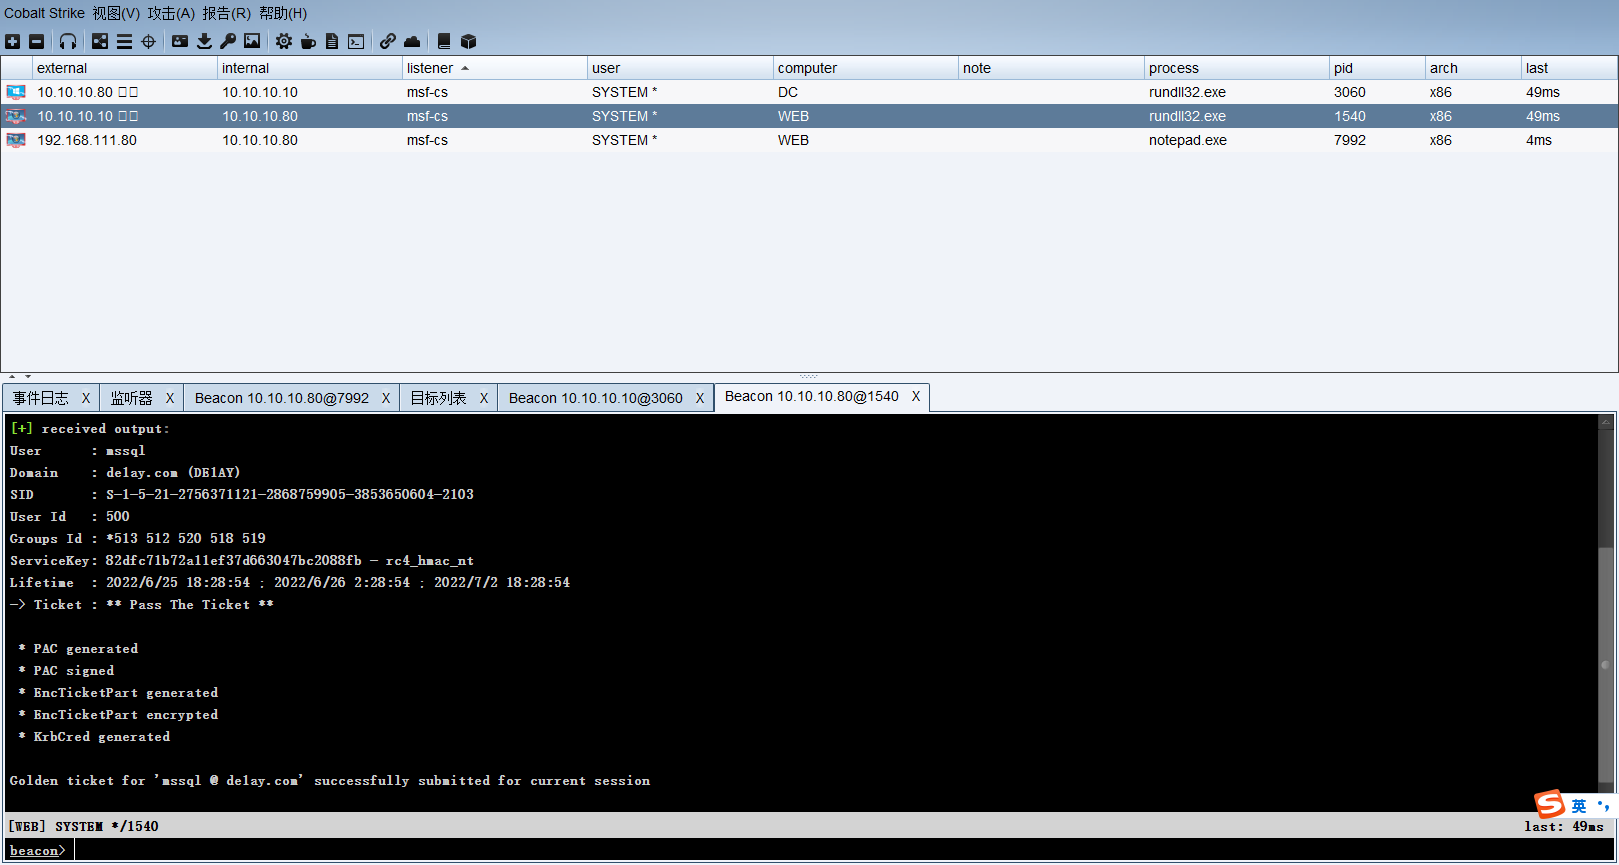Open the Cobalt Strike menu
The width and height of the screenshot is (1619, 865).
coord(44,13)
